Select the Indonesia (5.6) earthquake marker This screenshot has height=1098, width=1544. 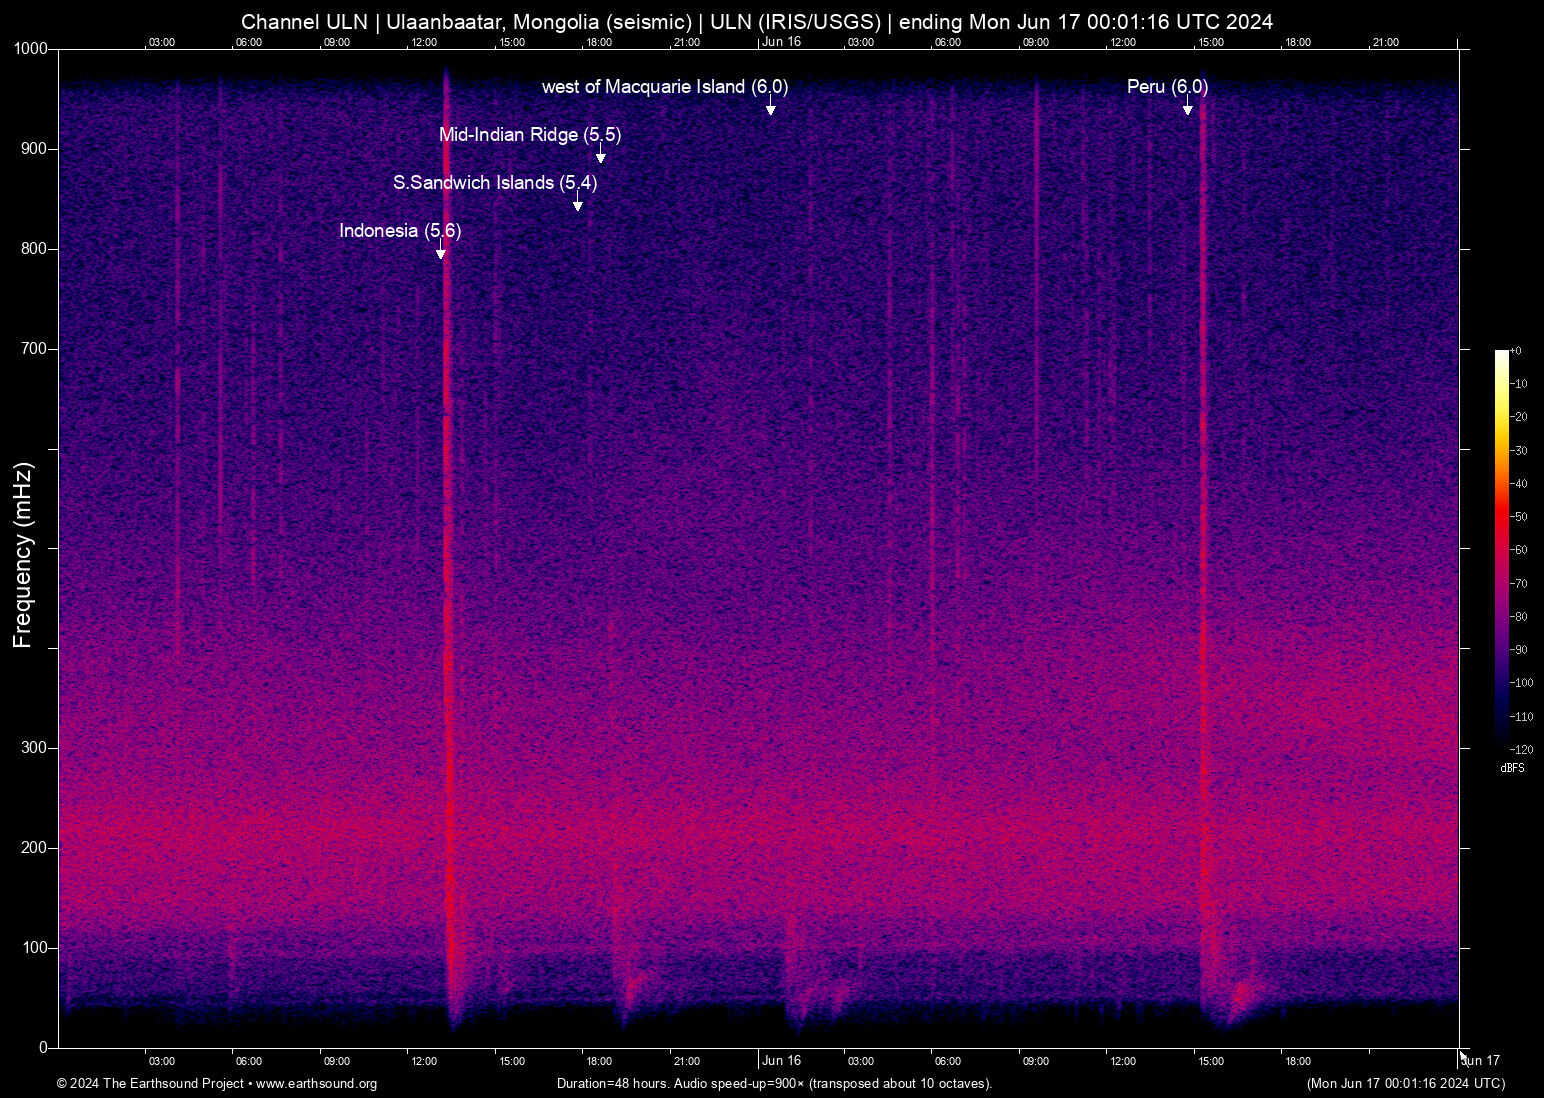[400, 230]
